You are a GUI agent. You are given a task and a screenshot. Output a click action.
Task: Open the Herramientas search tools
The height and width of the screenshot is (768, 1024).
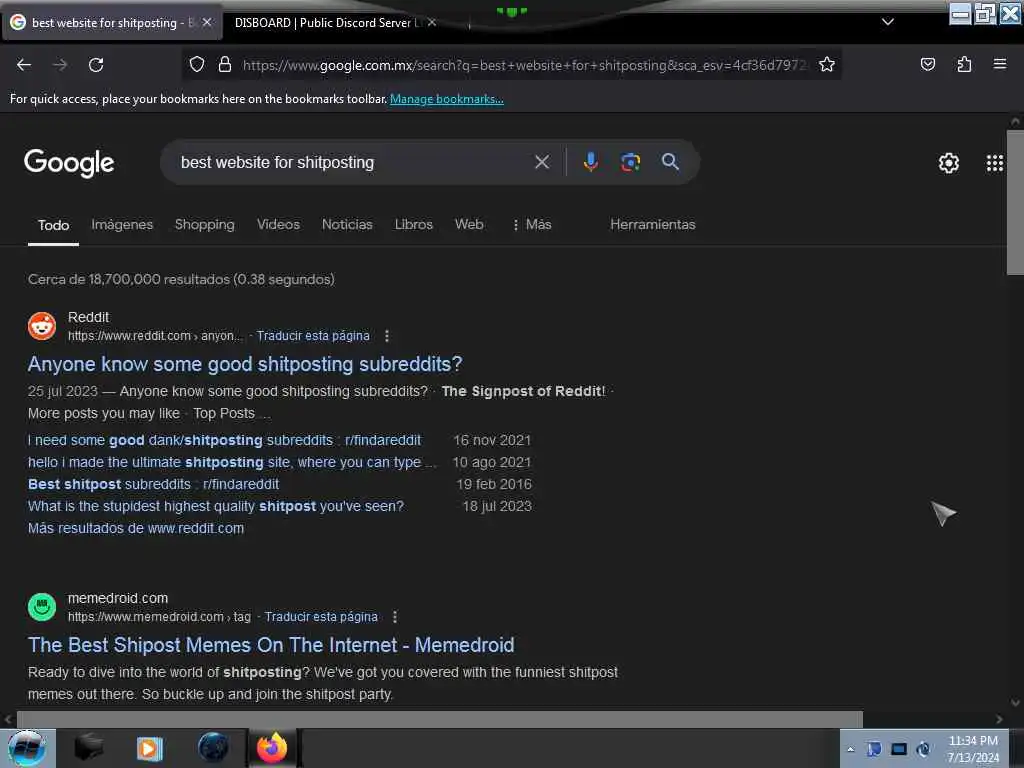point(652,225)
